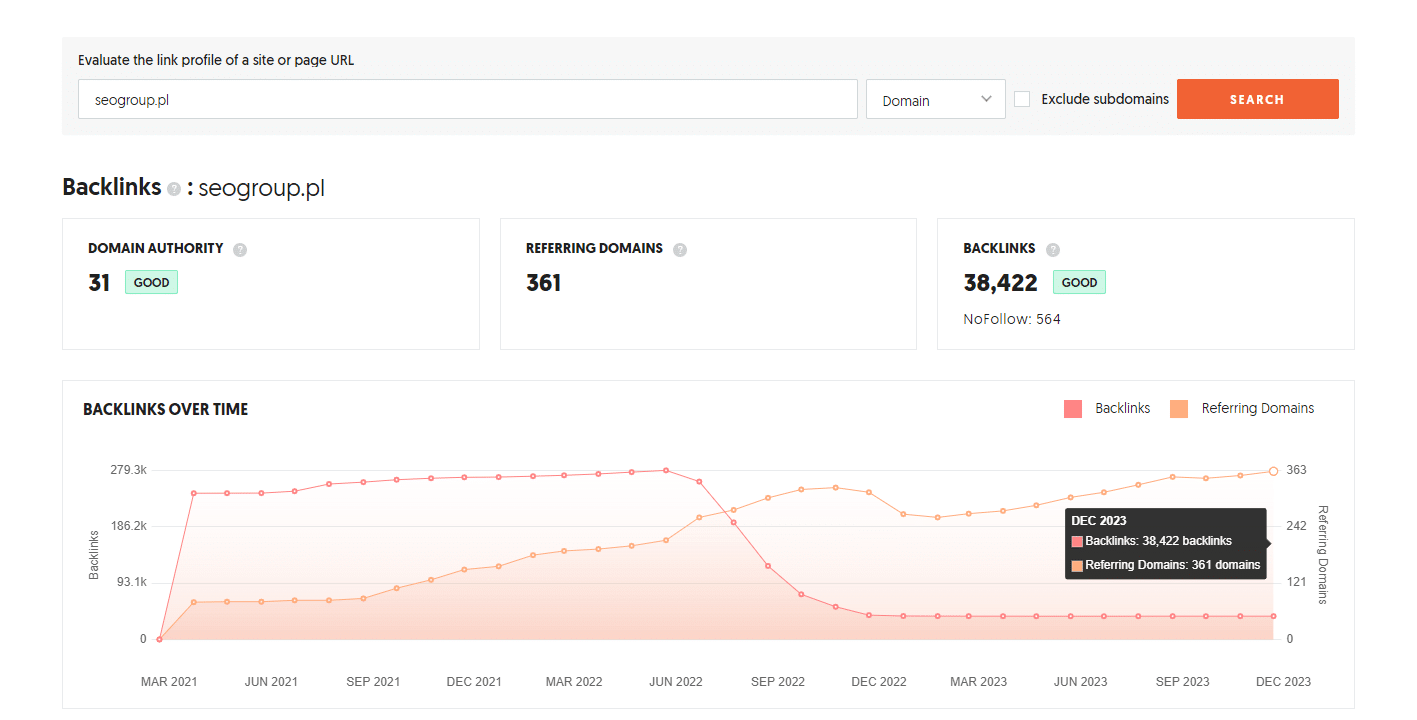This screenshot has height=720, width=1417.
Task: Click the 'Exclude subdomains' label text
Action: (x=1105, y=99)
